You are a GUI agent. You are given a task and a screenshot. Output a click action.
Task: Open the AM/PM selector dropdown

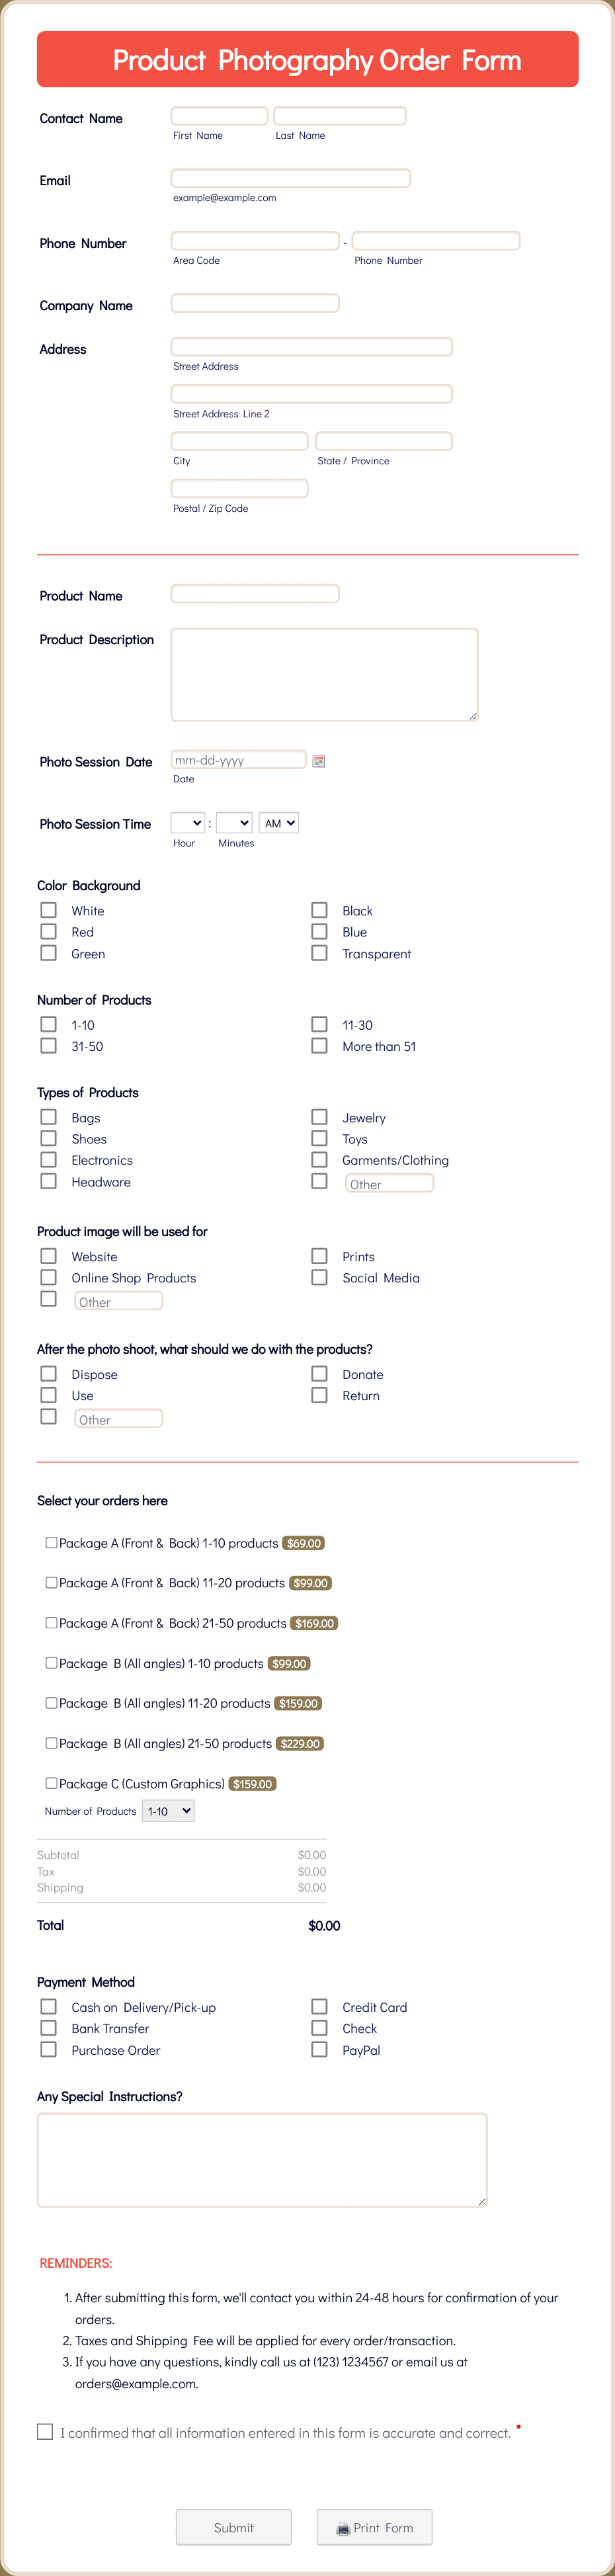point(278,822)
